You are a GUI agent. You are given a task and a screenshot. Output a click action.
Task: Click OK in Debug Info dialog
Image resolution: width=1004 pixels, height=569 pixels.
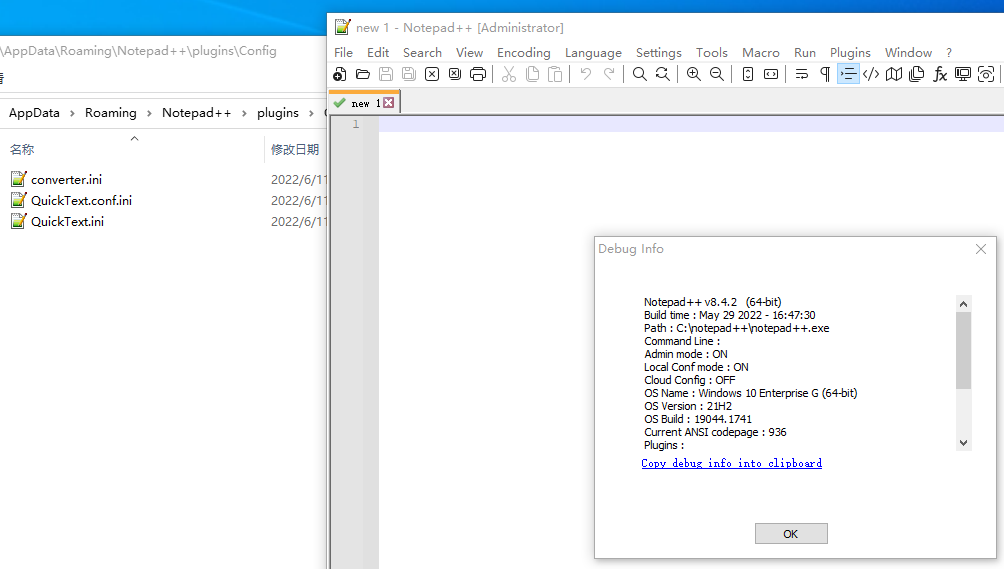[791, 534]
